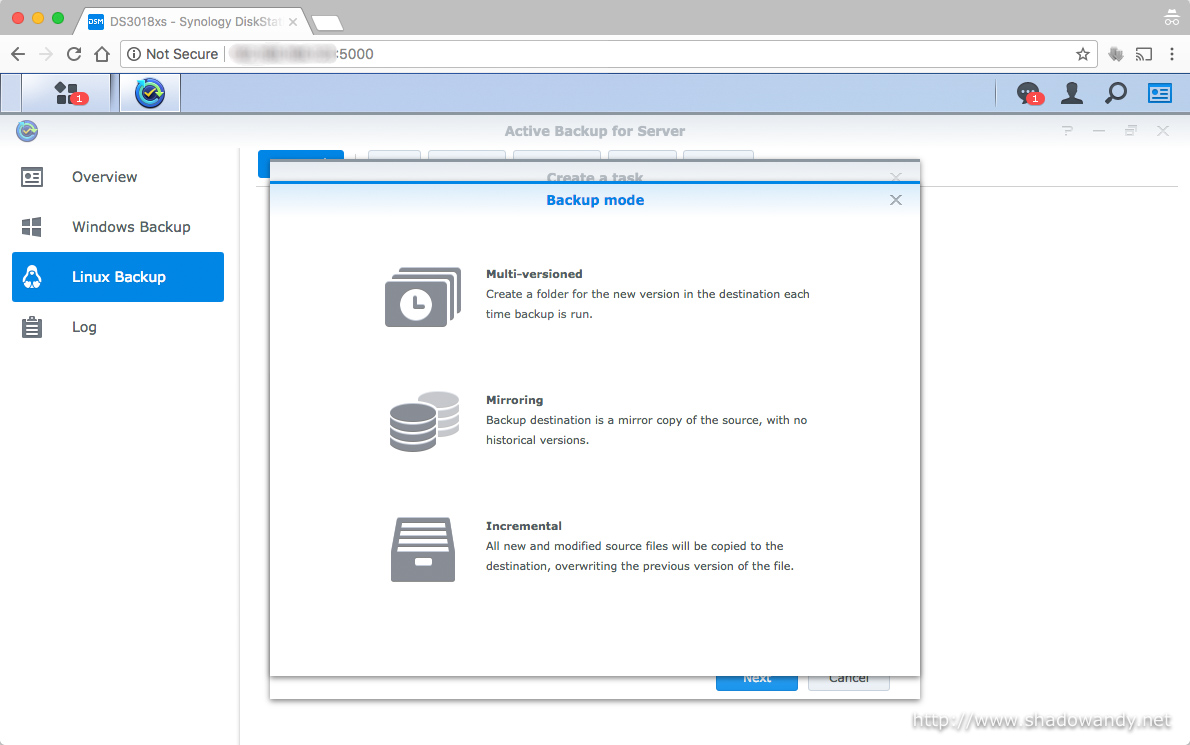Image resolution: width=1190 pixels, height=745 pixels.
Task: Open Active Backup taskbar app icon
Action: [x=150, y=93]
